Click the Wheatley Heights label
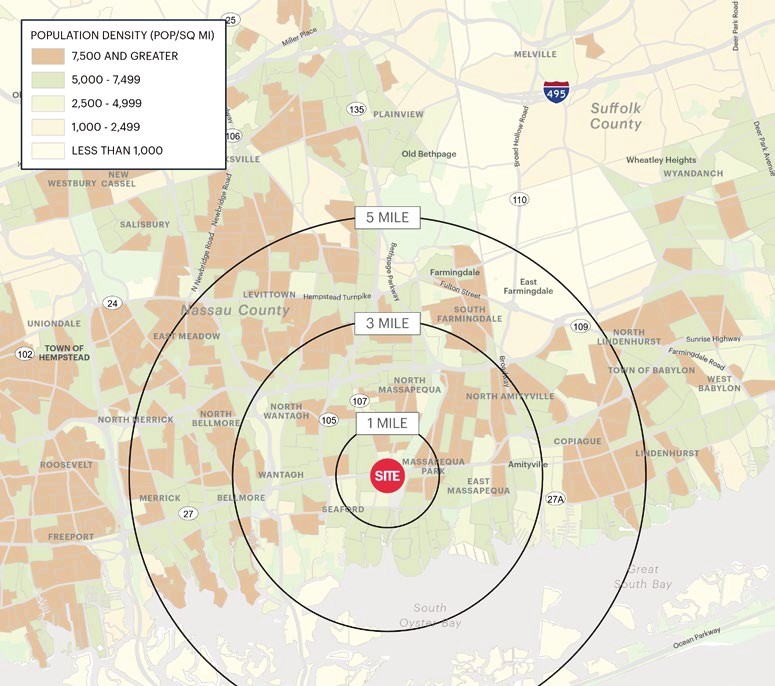 pos(661,160)
